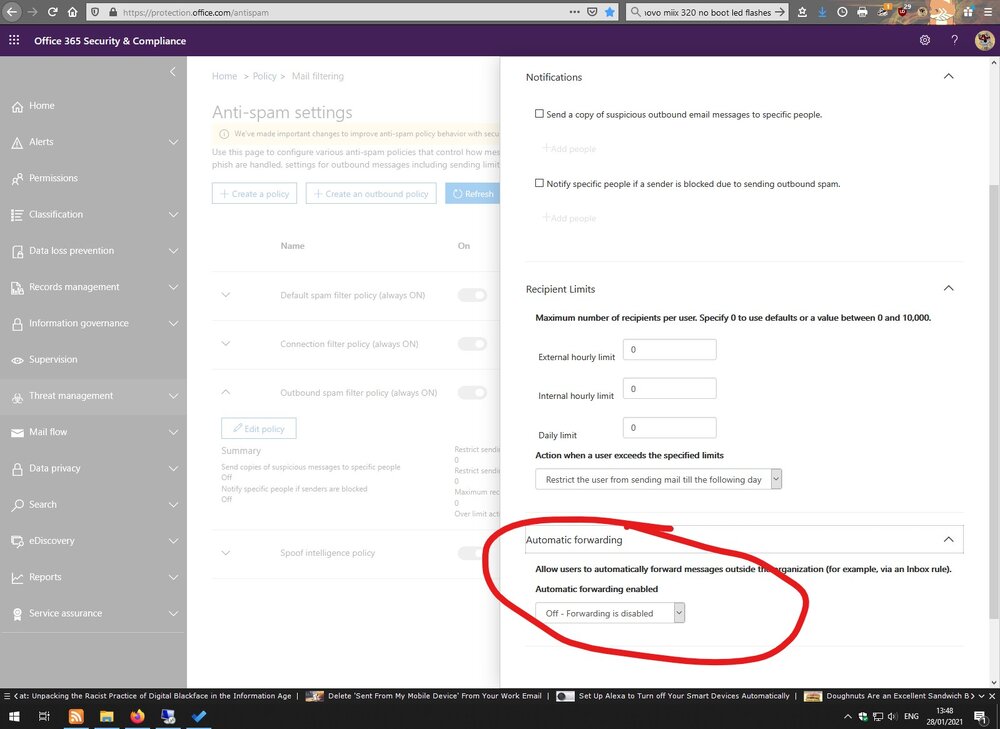The image size is (1000, 729).
Task: Toggle the Default spam filter policy switch
Action: click(x=472, y=295)
